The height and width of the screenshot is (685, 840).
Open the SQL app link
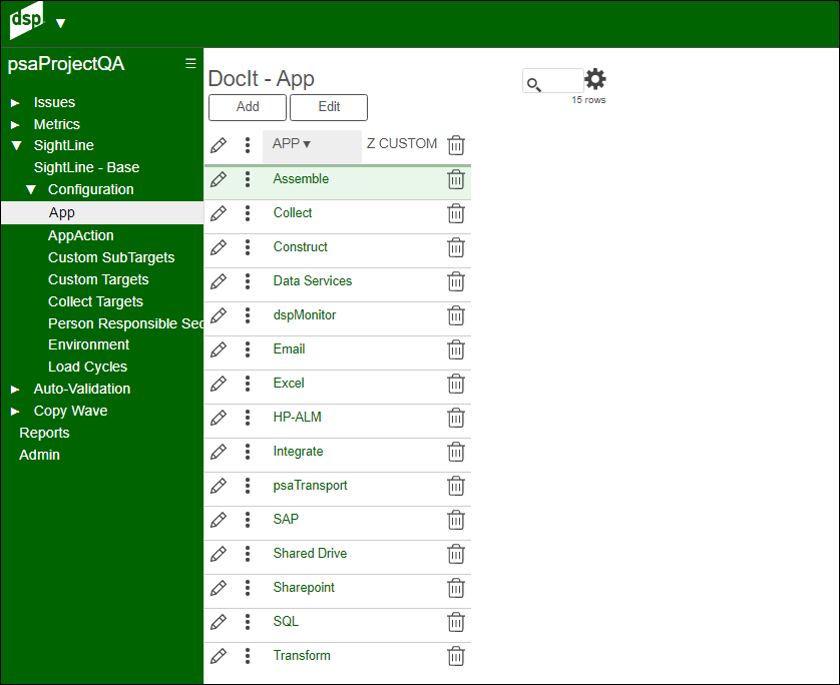(286, 621)
